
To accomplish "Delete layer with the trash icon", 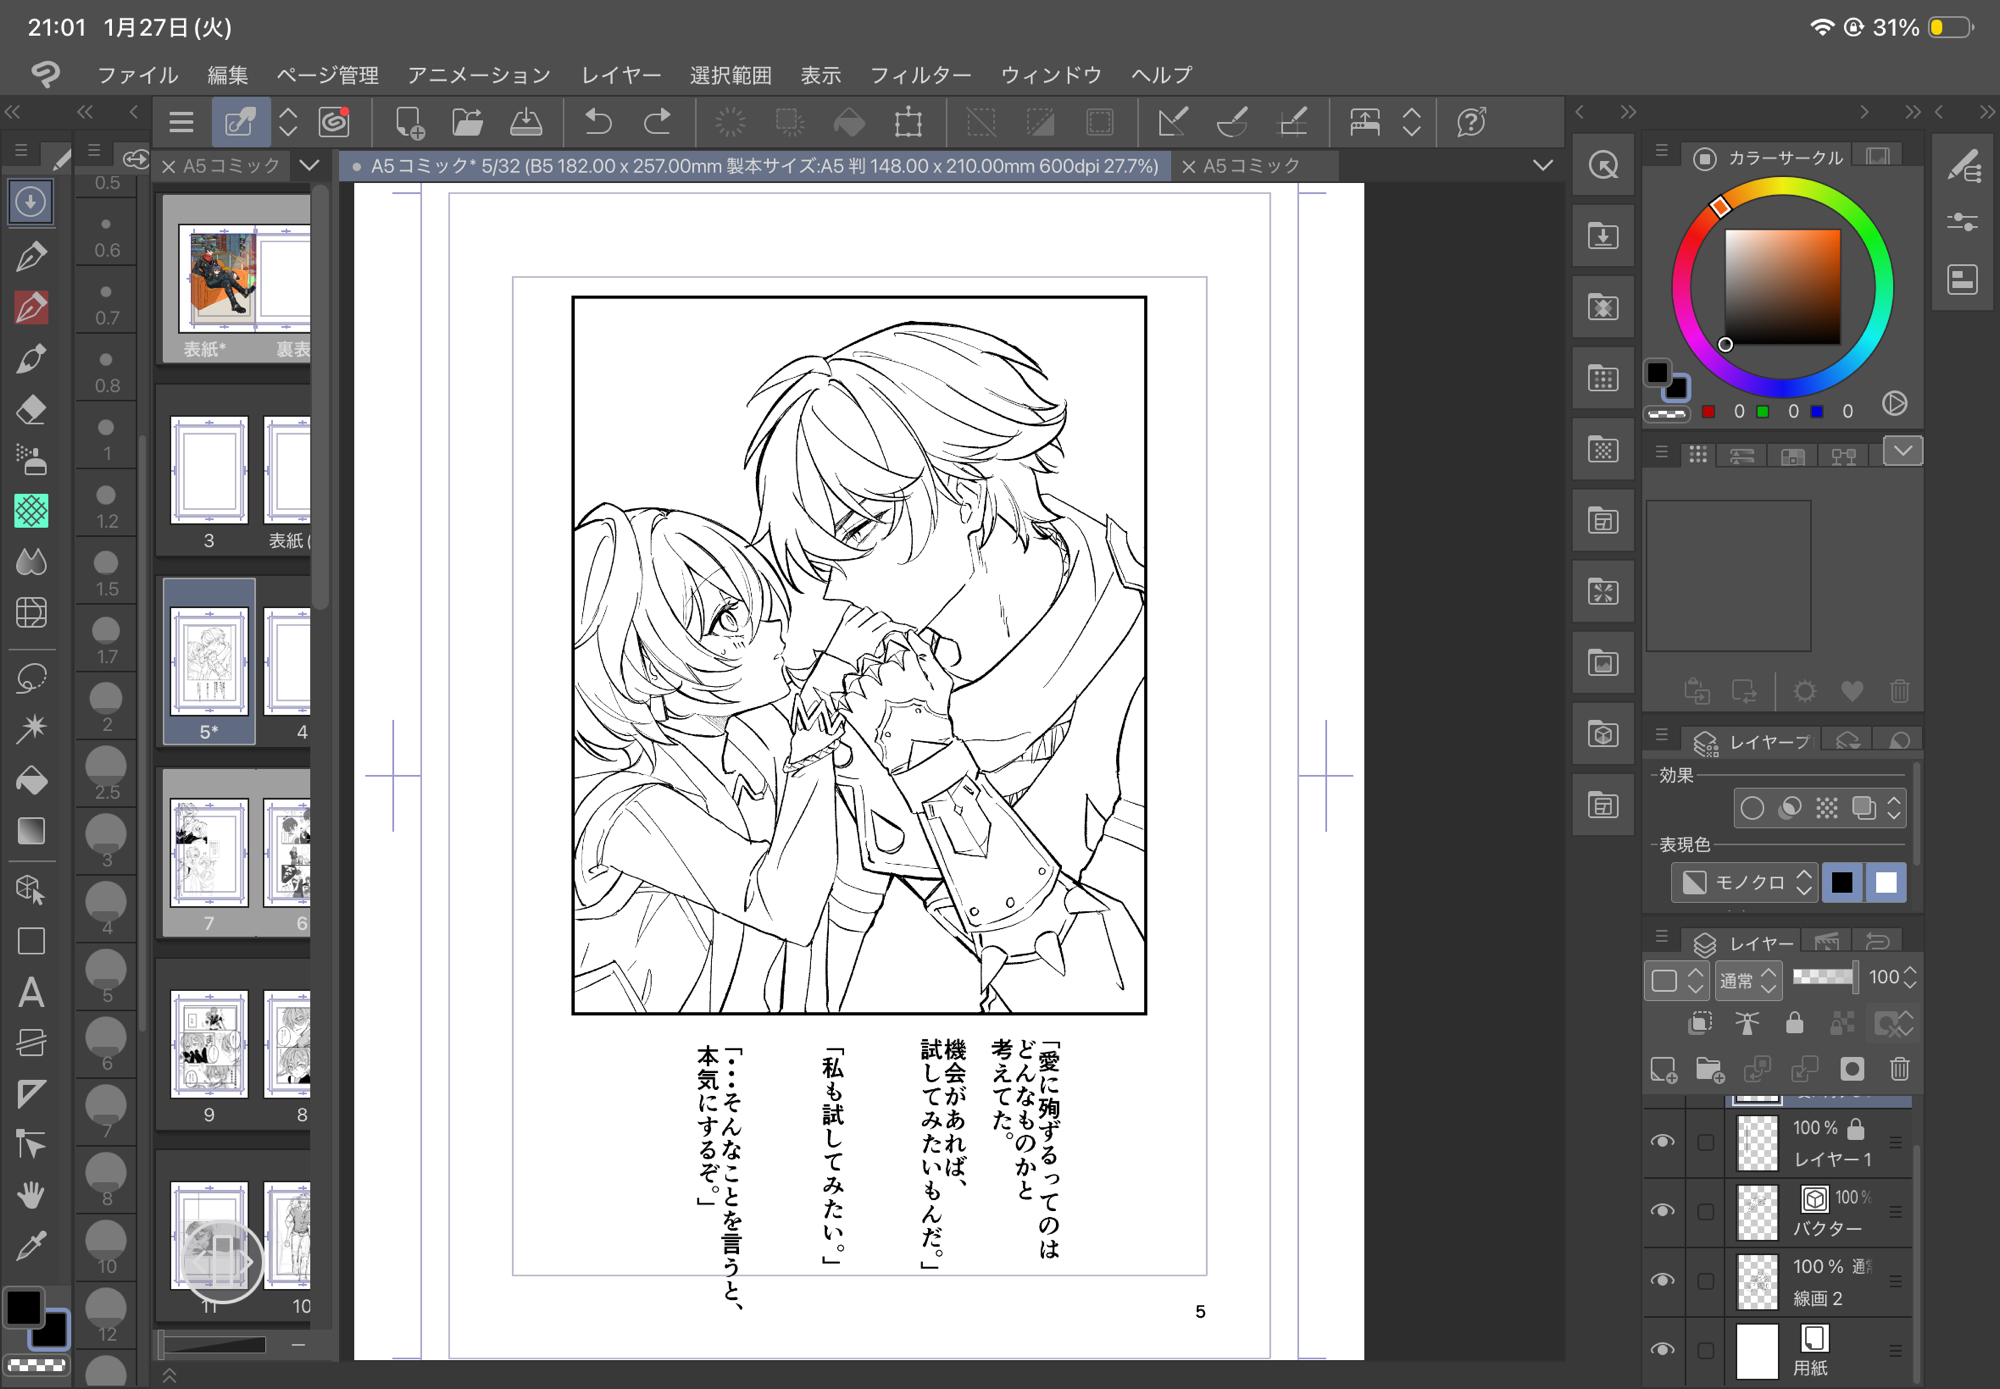I will tap(1899, 1070).
